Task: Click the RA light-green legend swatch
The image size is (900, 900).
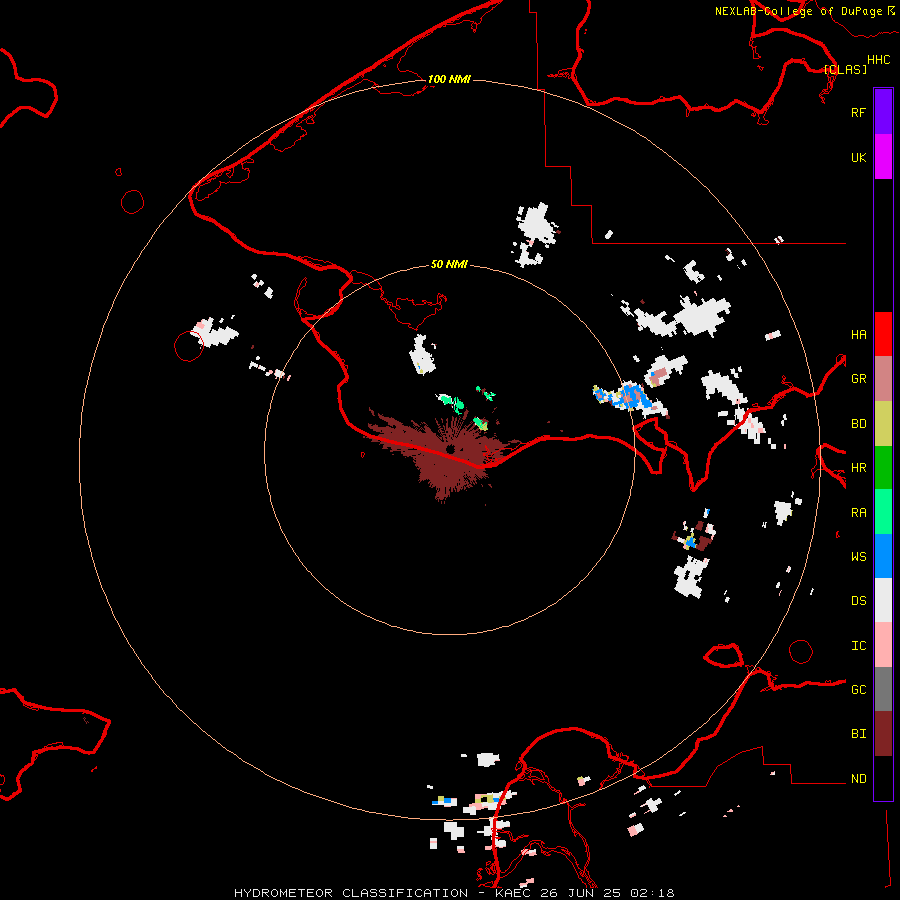Action: pos(883,512)
